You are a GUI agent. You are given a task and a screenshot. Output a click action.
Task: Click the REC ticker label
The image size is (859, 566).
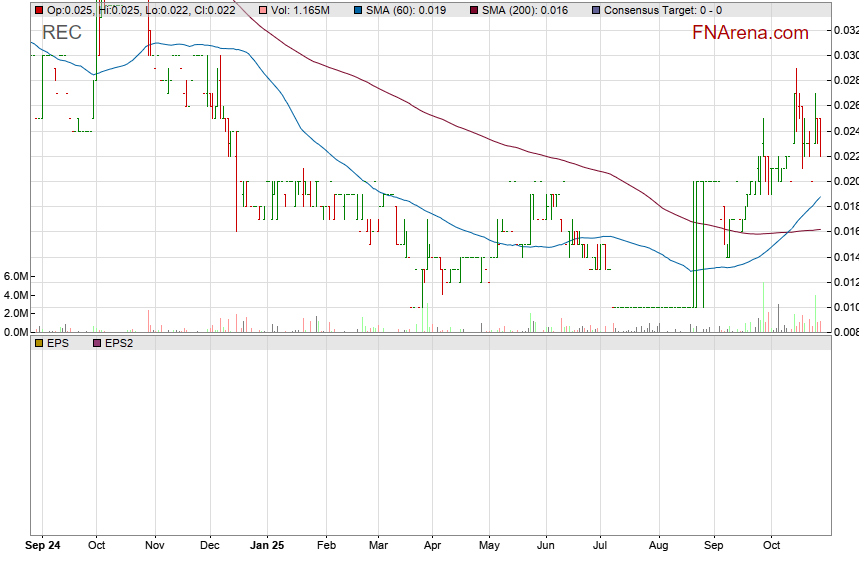tap(62, 33)
